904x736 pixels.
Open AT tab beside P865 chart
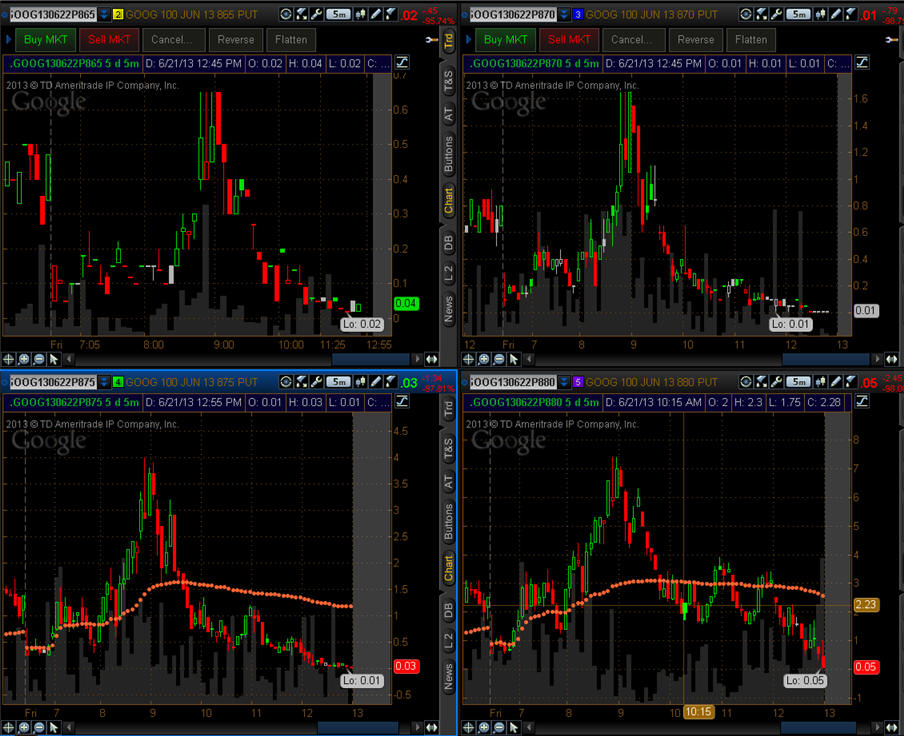[448, 114]
